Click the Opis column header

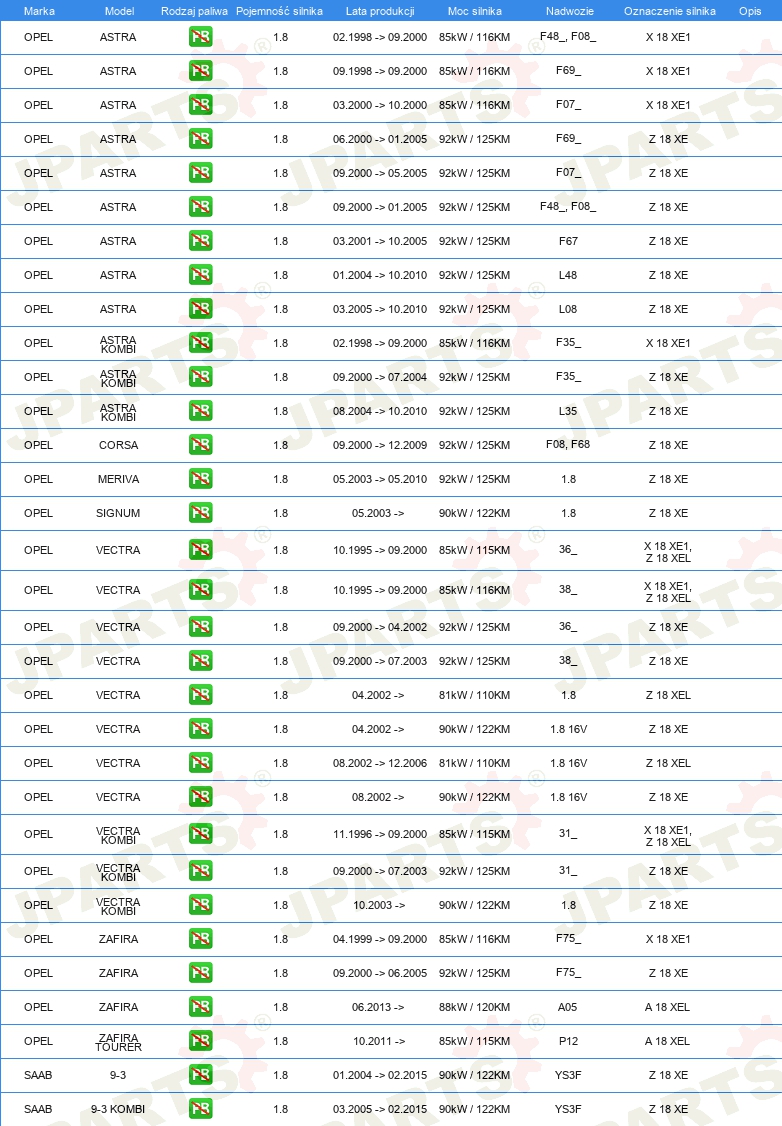click(750, 11)
